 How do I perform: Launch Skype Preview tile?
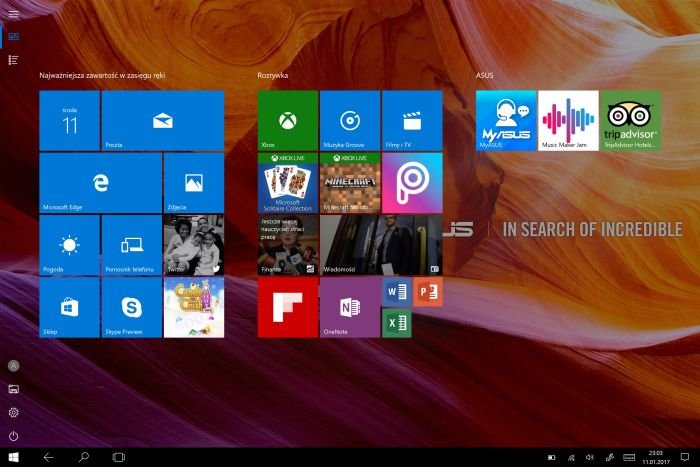pos(132,308)
